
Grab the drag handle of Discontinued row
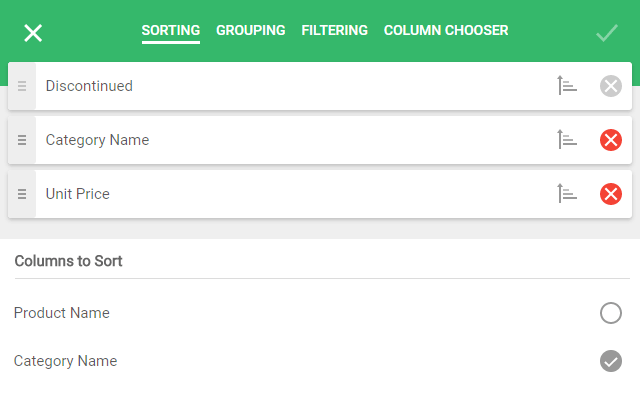(x=22, y=86)
